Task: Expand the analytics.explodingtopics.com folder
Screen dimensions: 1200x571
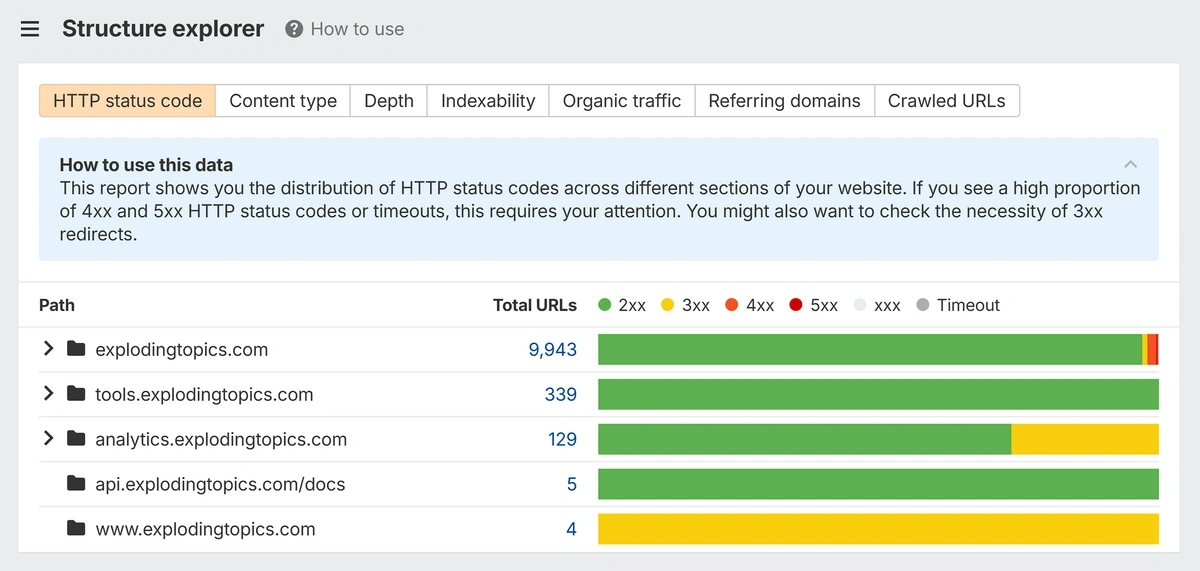Action: tap(48, 439)
